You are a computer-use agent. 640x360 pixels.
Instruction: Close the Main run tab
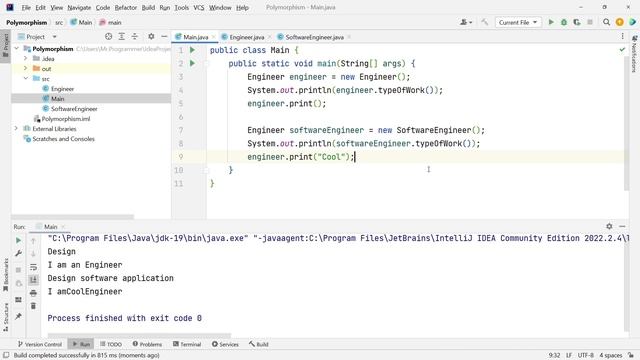pyautogui.click(x=63, y=227)
